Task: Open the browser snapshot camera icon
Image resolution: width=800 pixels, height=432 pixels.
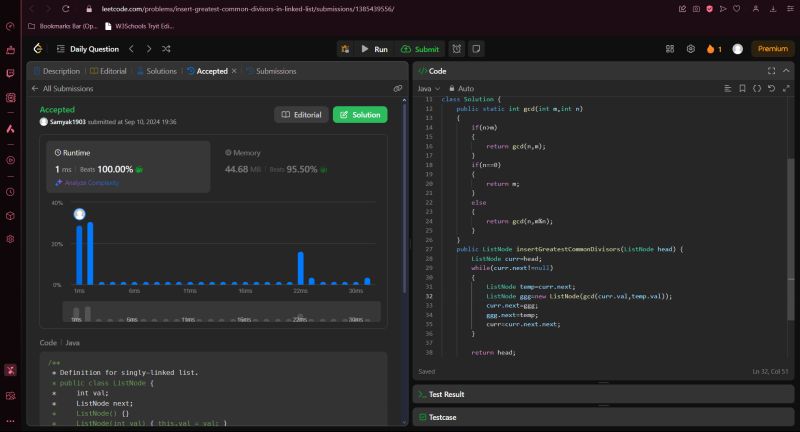Action: [x=696, y=9]
